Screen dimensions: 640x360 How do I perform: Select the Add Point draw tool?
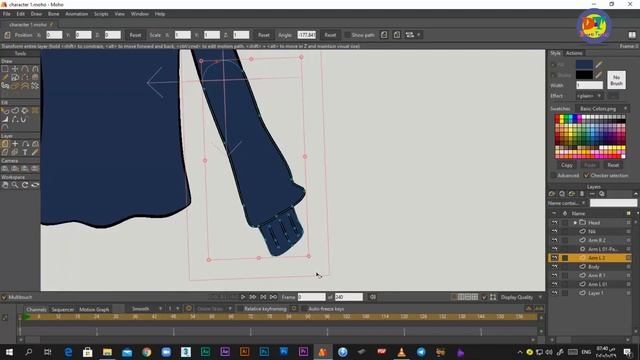tap(25, 69)
